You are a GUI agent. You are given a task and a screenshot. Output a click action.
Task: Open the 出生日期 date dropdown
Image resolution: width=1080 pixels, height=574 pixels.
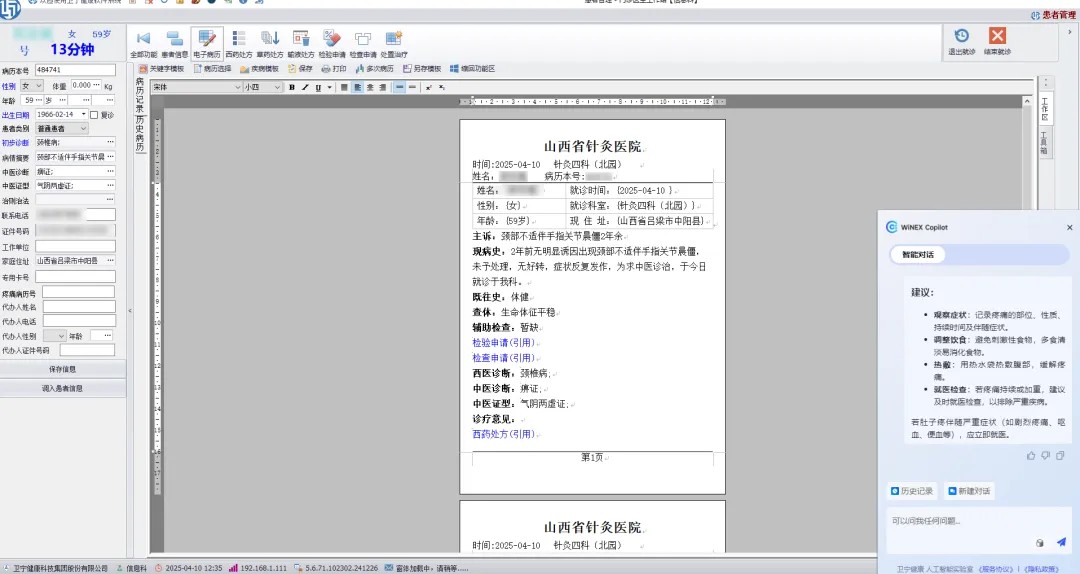click(x=84, y=114)
